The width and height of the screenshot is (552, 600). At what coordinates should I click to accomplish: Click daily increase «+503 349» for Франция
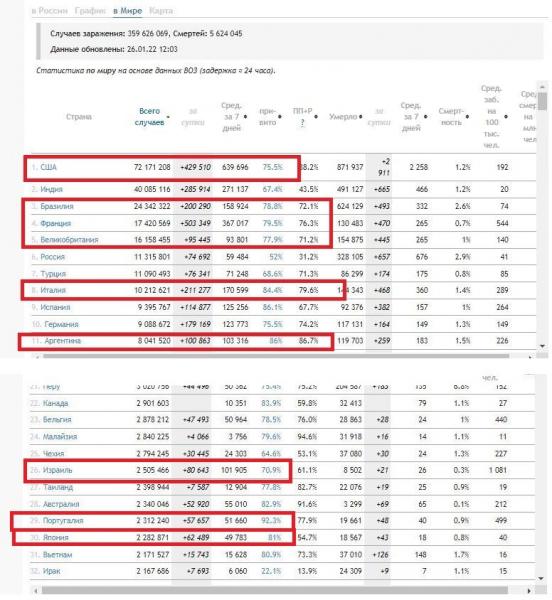click(x=195, y=223)
